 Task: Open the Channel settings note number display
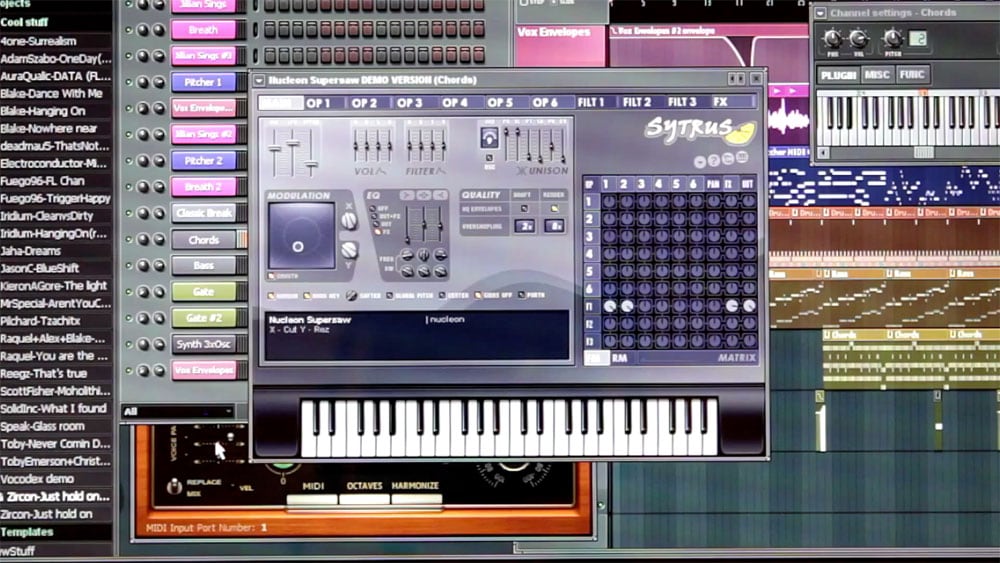(918, 39)
